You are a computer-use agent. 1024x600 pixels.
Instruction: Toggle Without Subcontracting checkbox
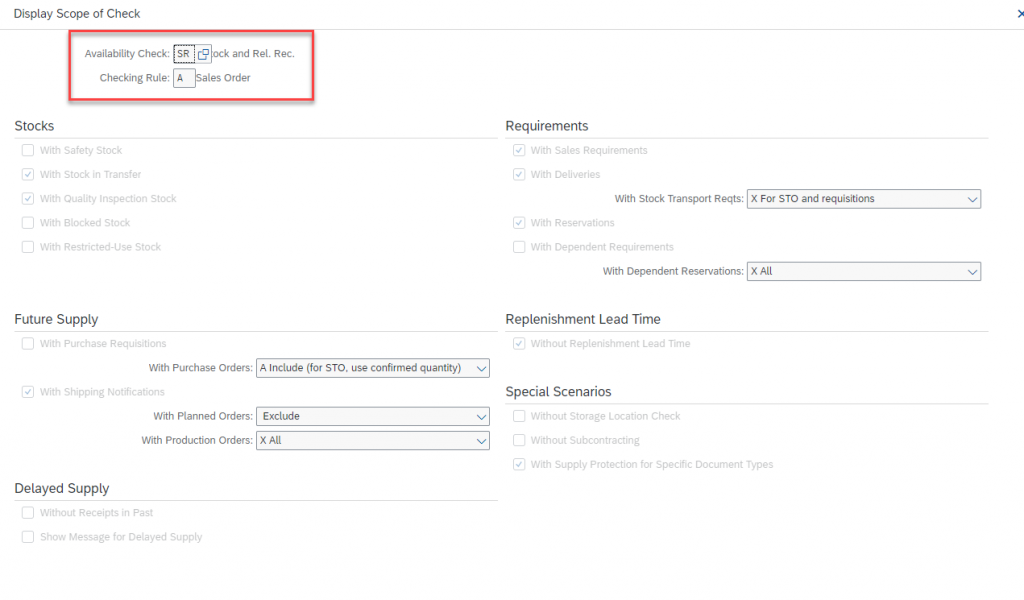point(519,440)
